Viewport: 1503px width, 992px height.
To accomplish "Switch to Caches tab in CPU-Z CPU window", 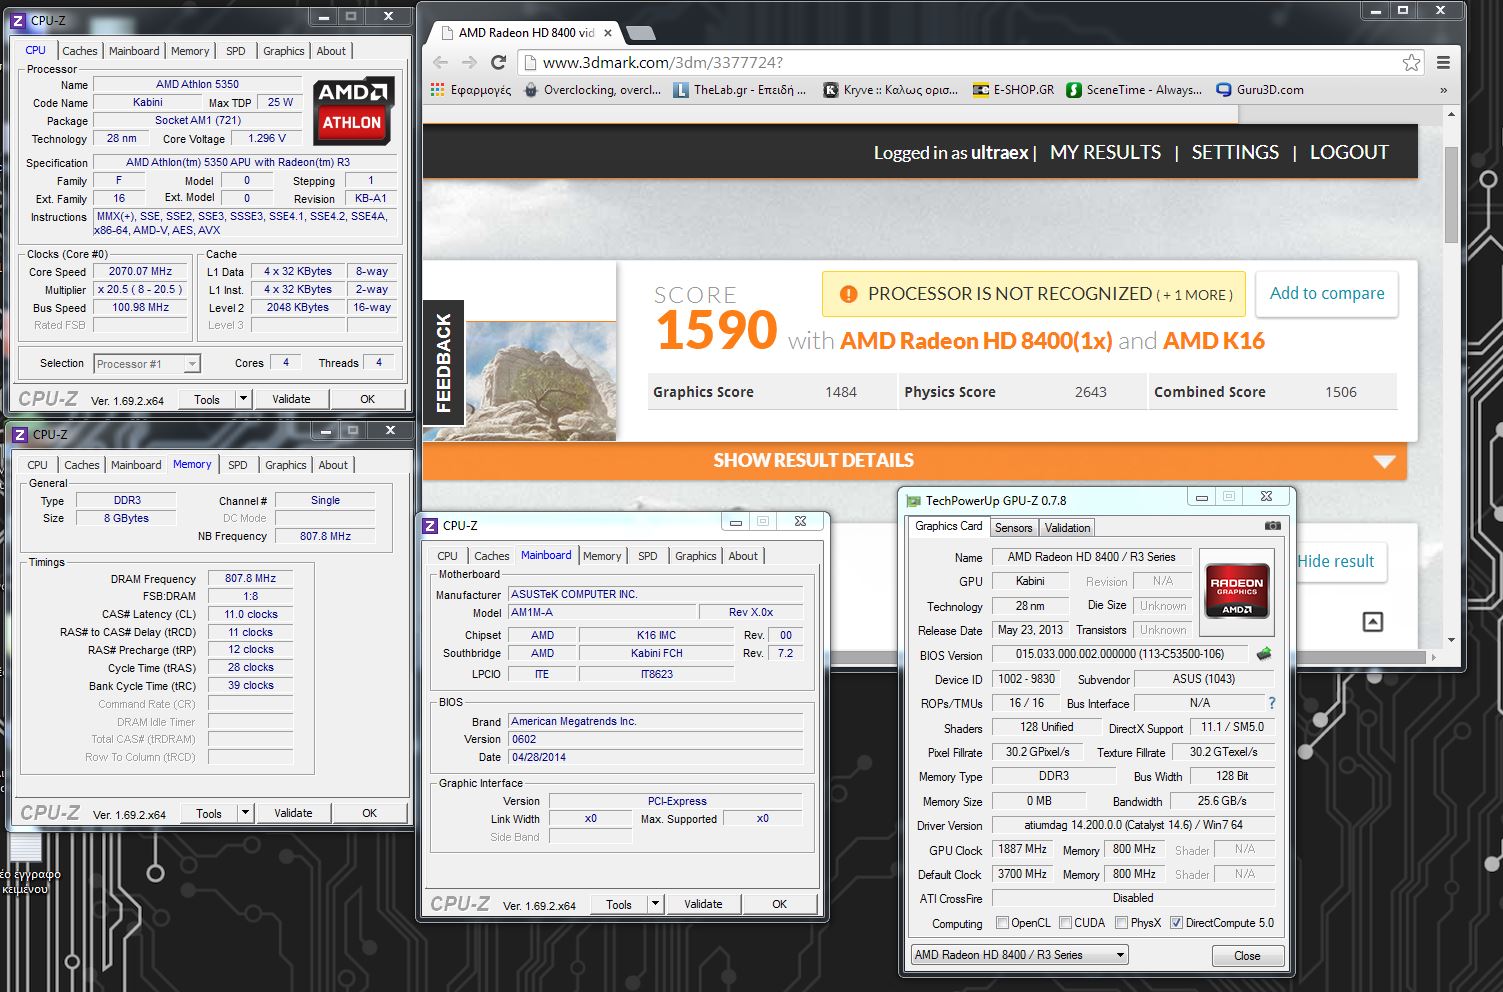I will coord(80,51).
